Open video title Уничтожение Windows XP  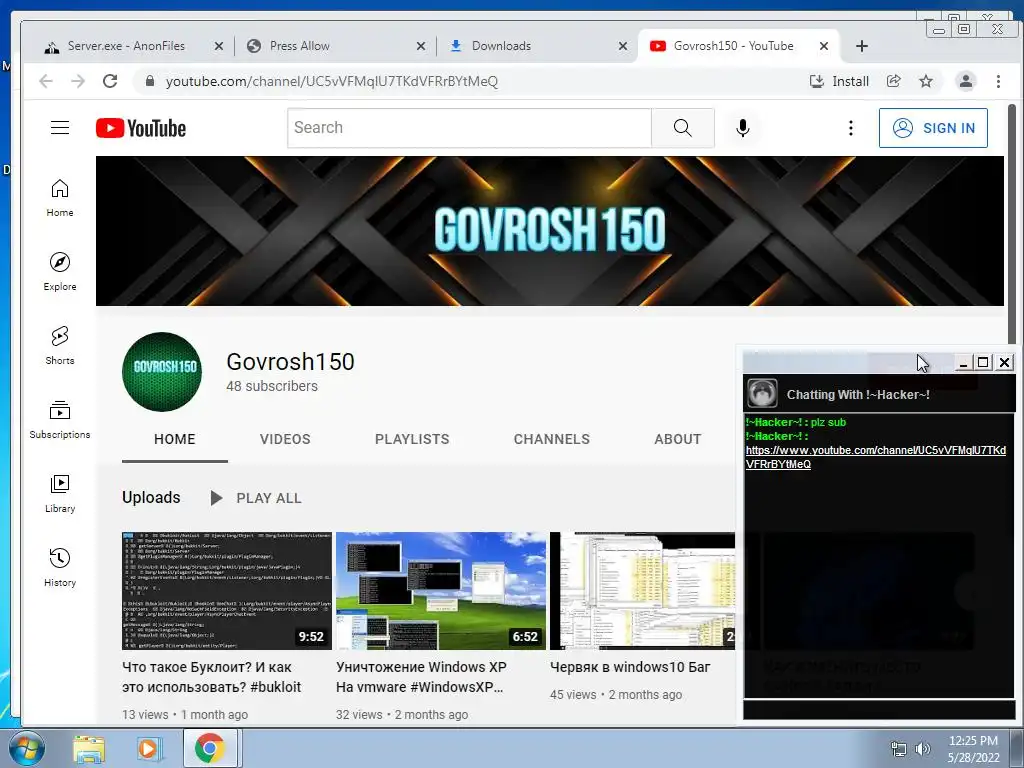(x=421, y=677)
